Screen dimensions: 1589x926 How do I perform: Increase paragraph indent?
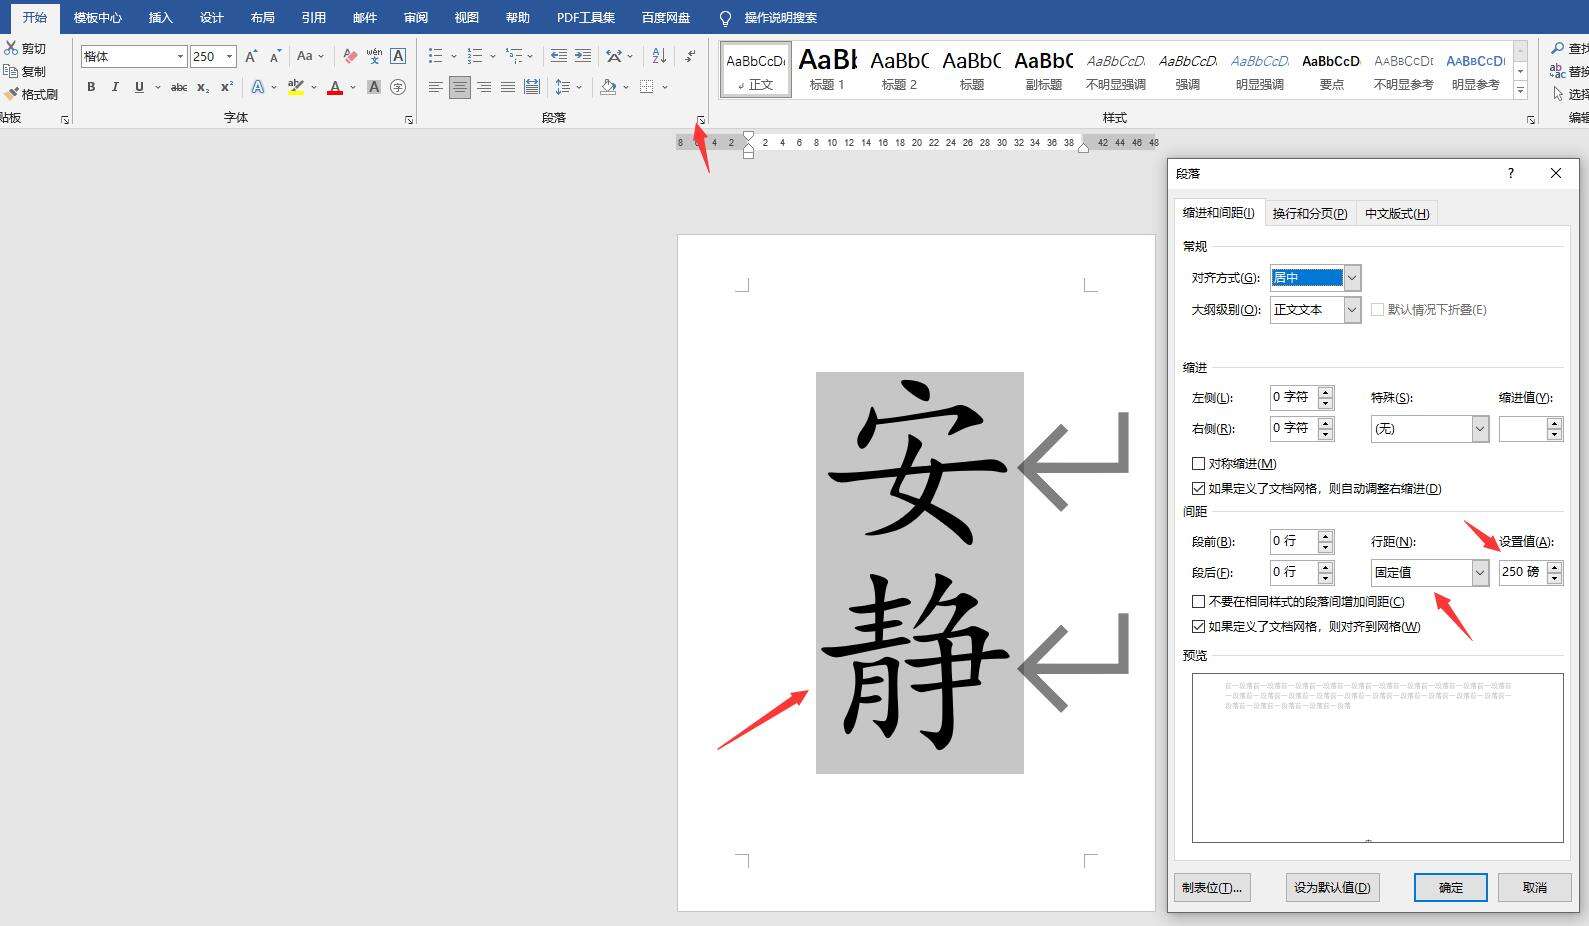point(583,56)
